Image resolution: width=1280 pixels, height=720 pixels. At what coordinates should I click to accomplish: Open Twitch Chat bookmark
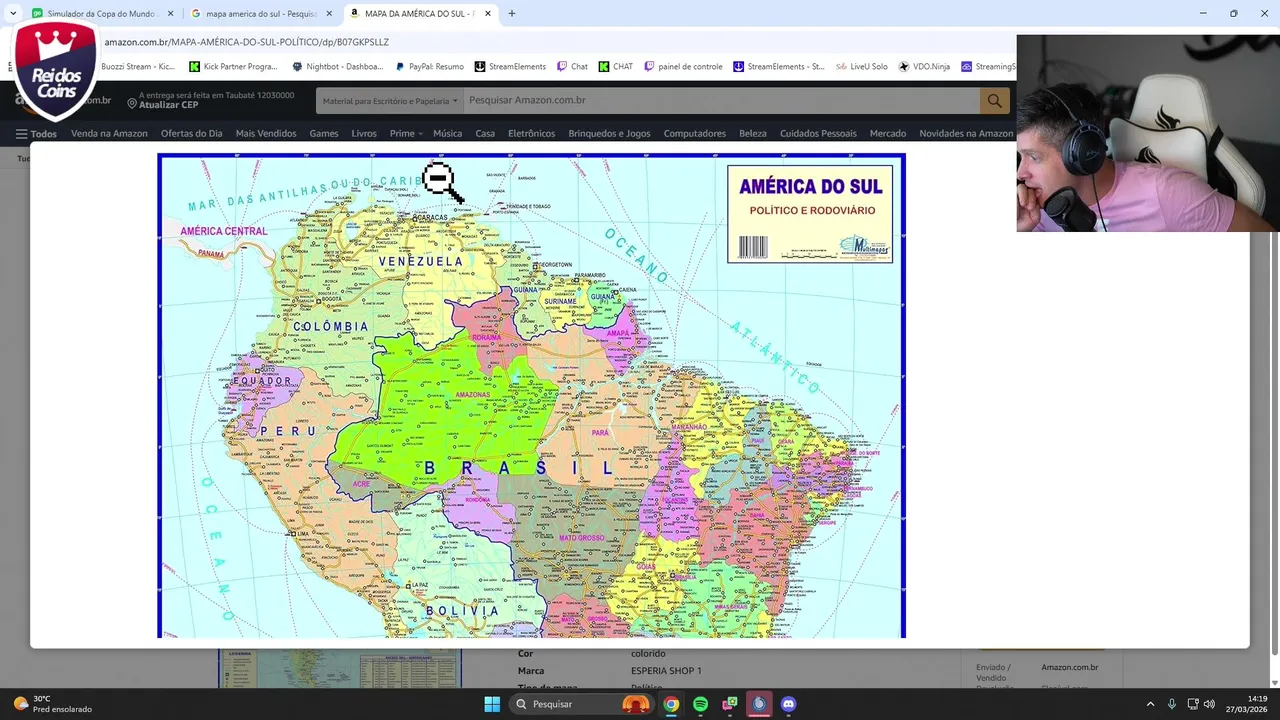click(573, 67)
